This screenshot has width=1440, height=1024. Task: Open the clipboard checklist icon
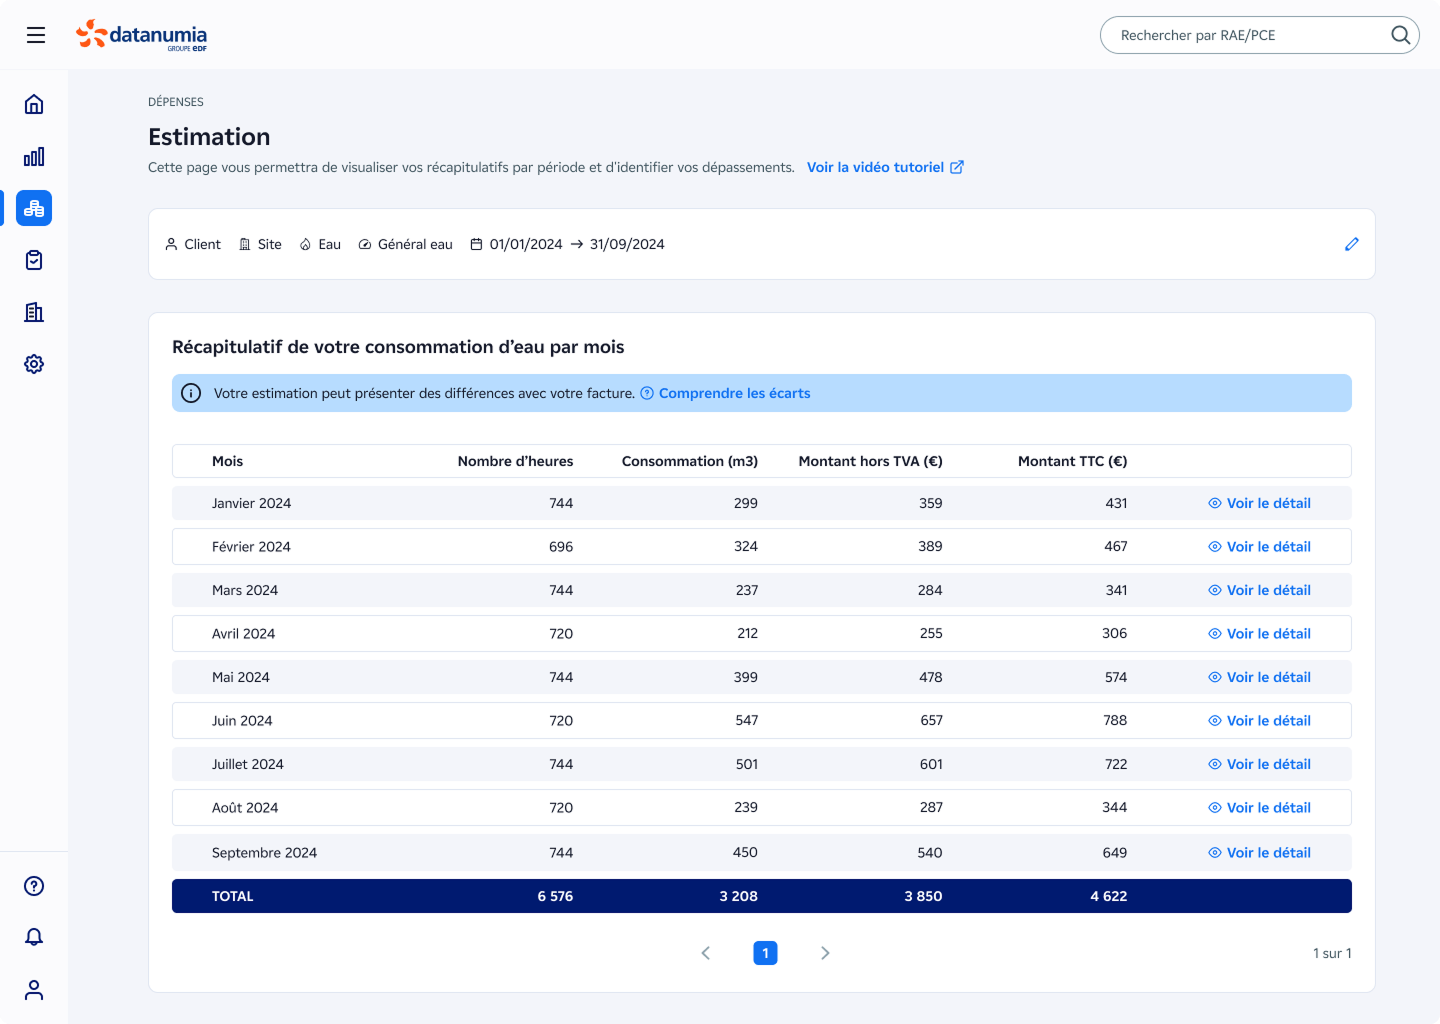[34, 260]
